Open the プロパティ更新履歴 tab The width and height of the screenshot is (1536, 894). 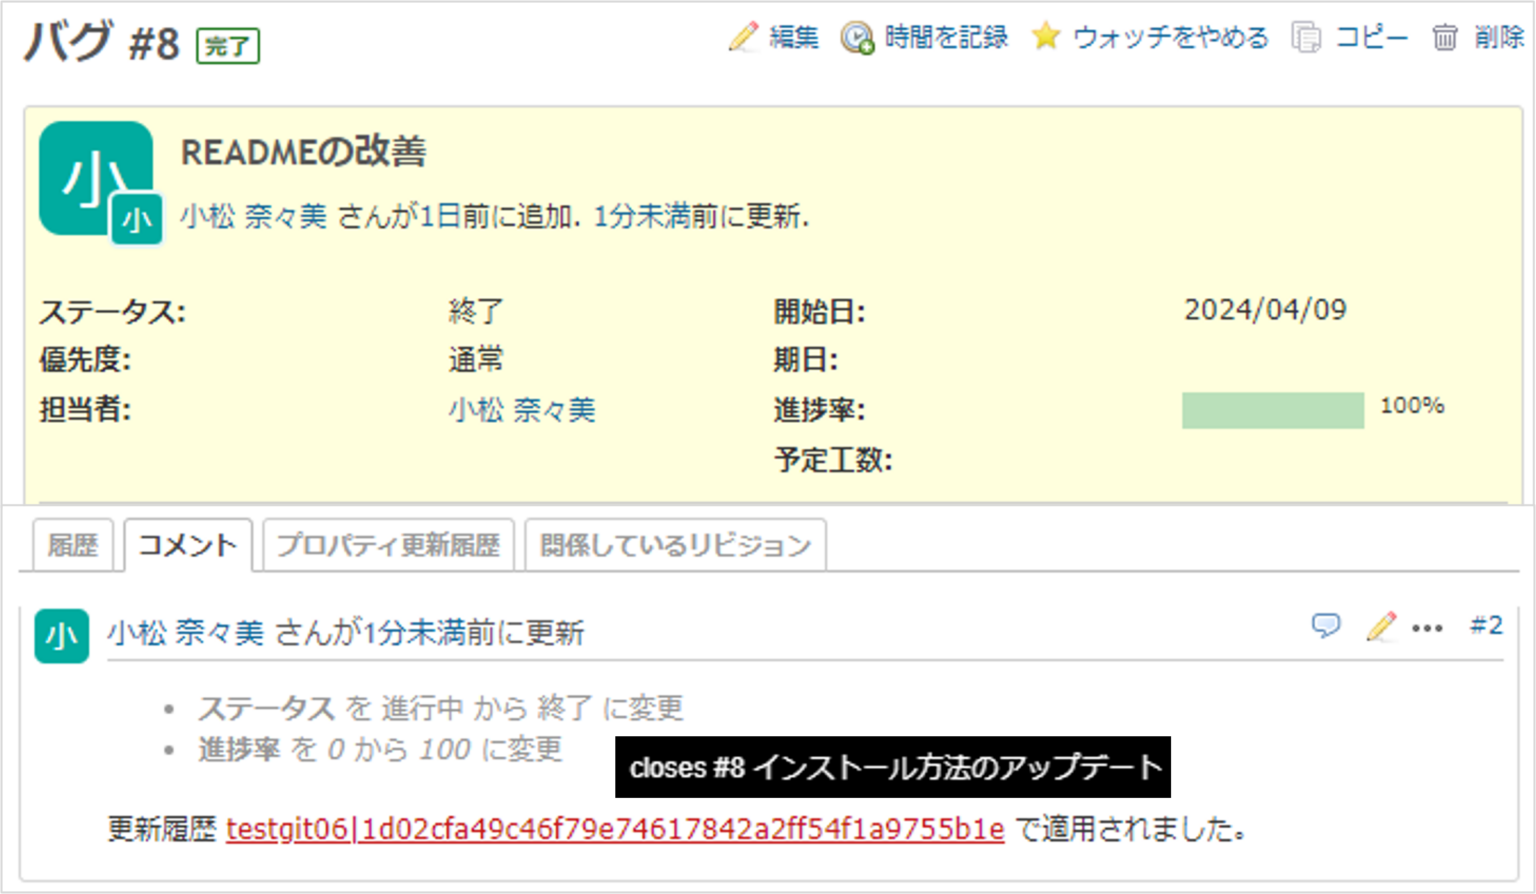[x=388, y=545]
